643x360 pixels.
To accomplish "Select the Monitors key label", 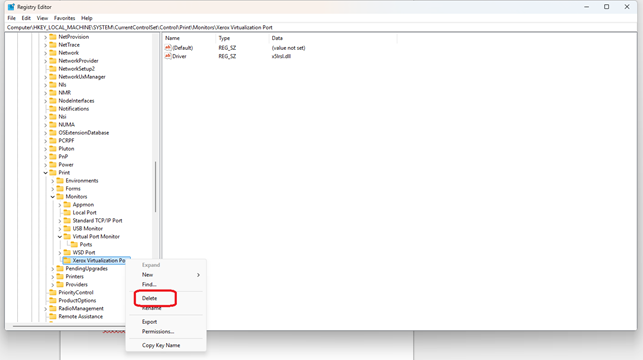I will pyautogui.click(x=76, y=197).
